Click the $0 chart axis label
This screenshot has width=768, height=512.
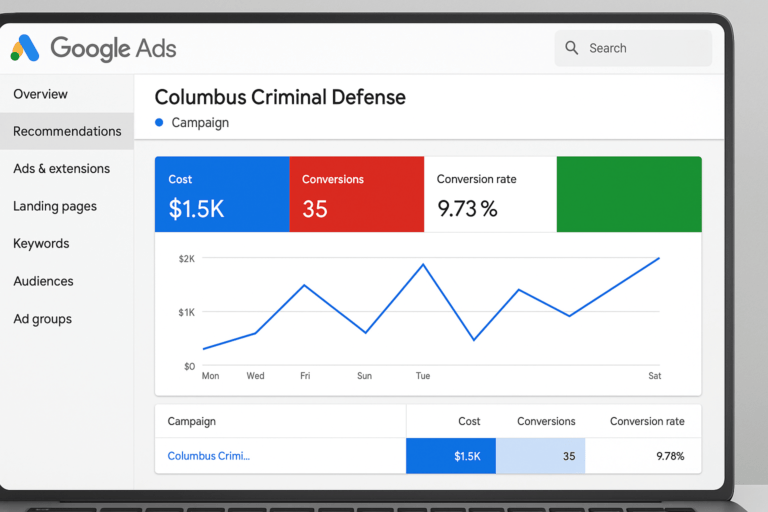point(189,366)
